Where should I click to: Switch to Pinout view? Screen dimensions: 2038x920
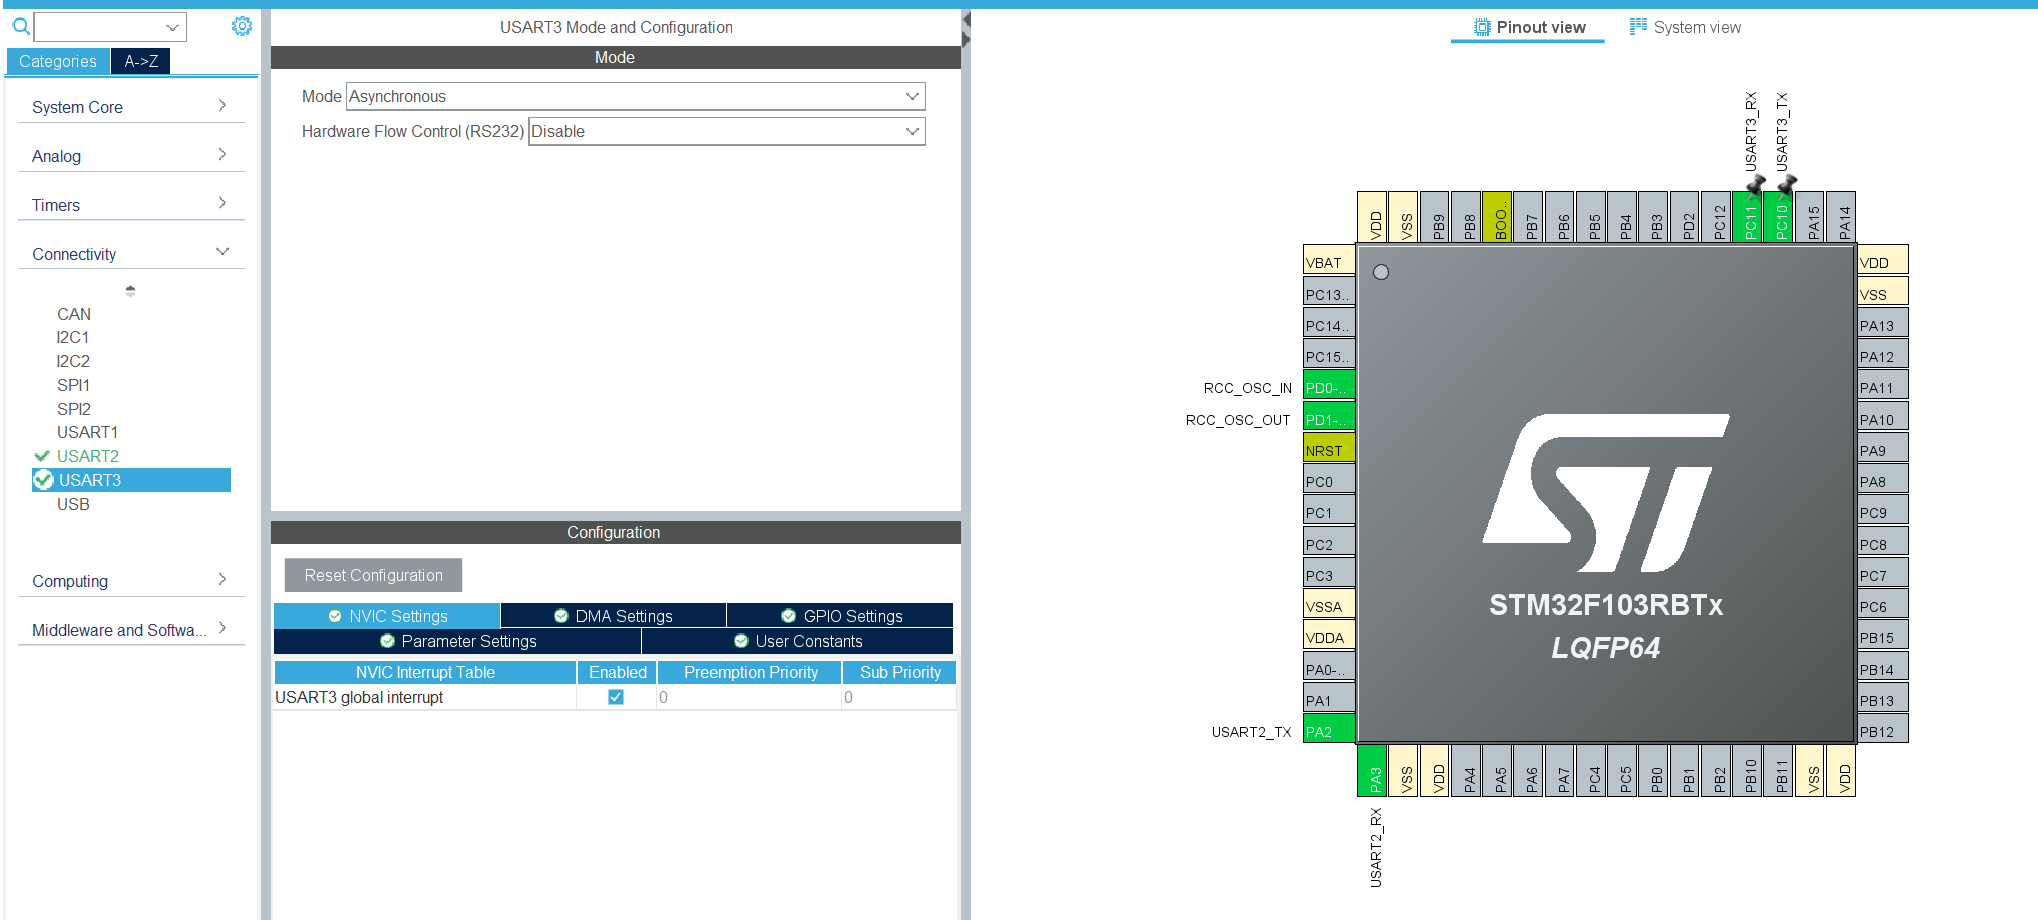tap(1529, 27)
